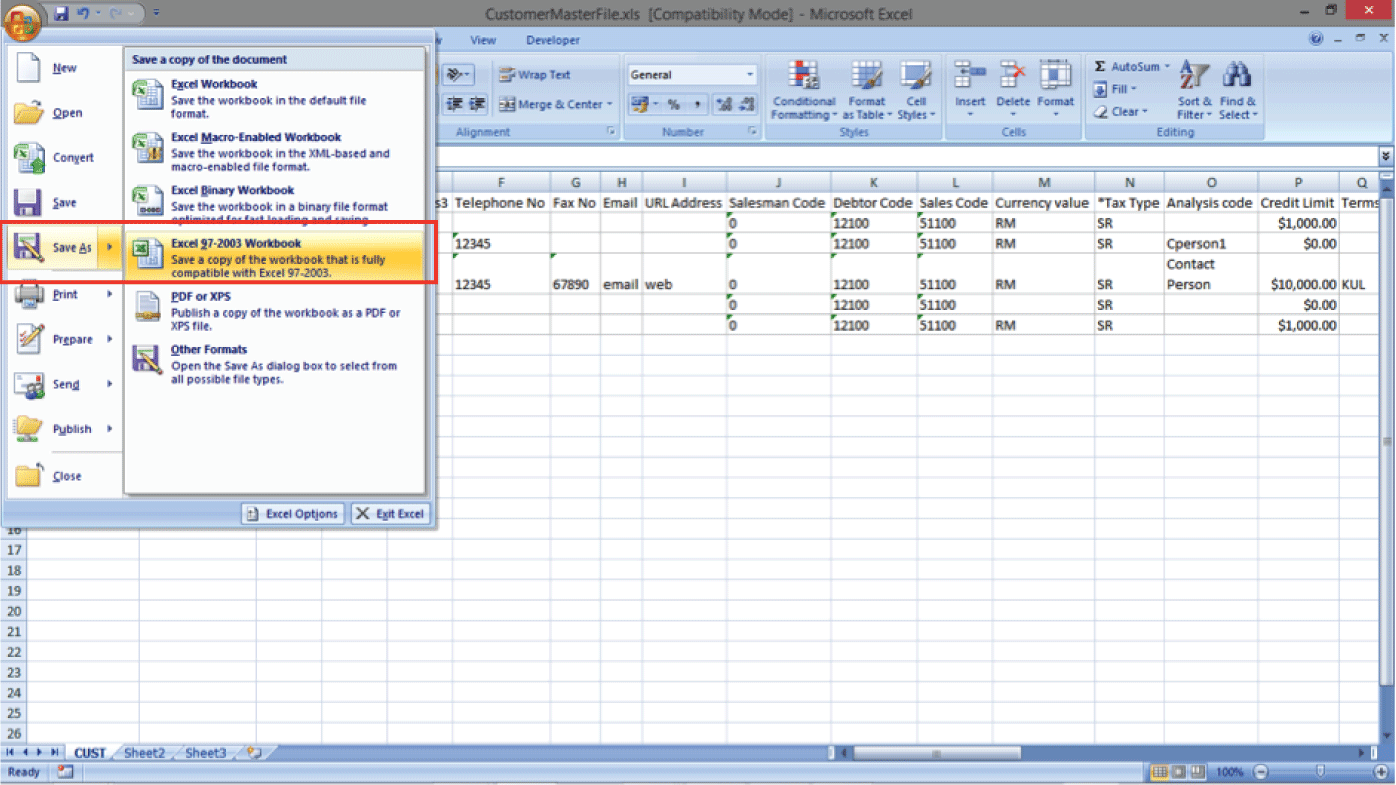The image size is (1396, 785).
Task: Switch to the Developer ribbon tab
Action: 553,40
